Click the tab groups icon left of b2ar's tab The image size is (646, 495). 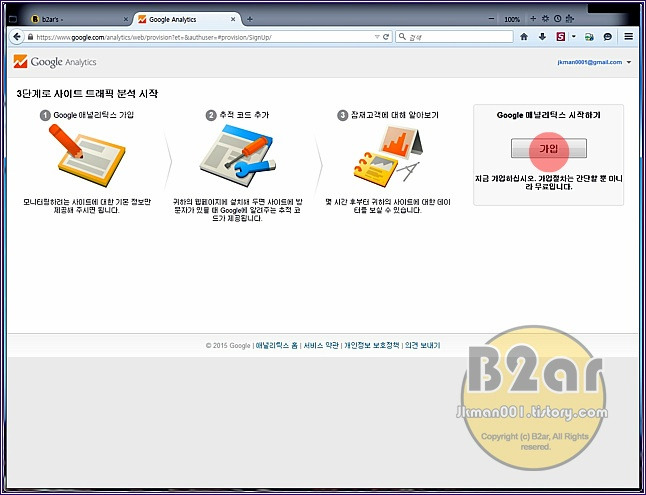click(x=12, y=19)
